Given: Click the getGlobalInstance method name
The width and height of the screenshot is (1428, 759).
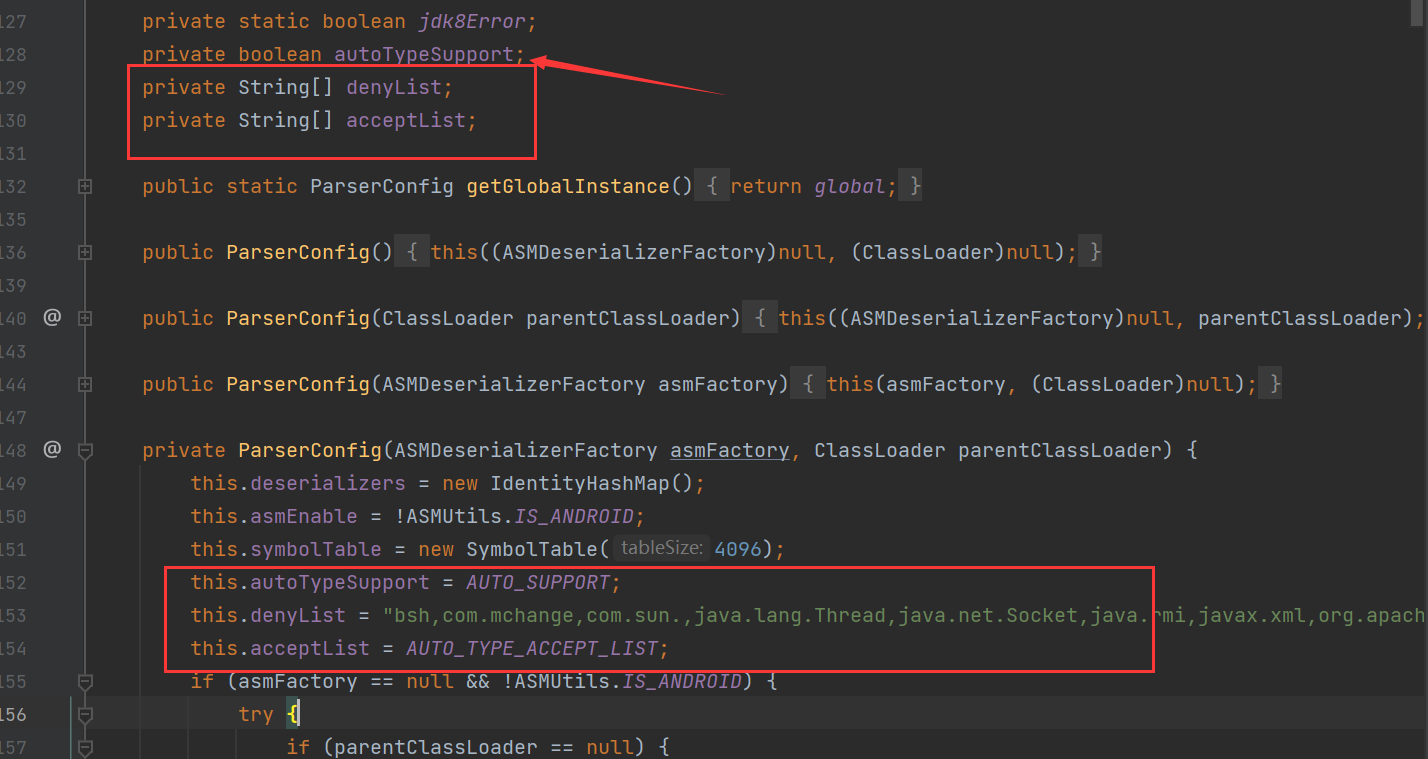Looking at the screenshot, I should point(568,186).
